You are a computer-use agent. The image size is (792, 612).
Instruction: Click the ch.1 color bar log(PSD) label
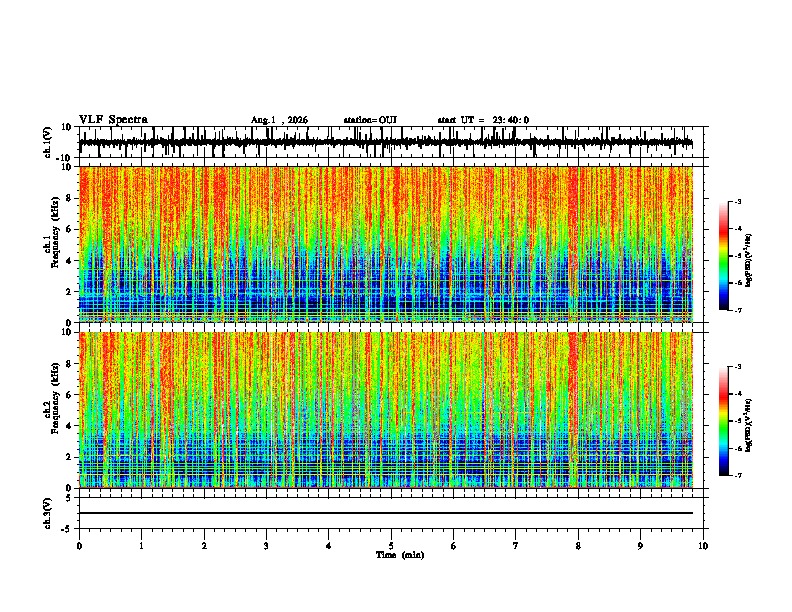[x=749, y=261]
